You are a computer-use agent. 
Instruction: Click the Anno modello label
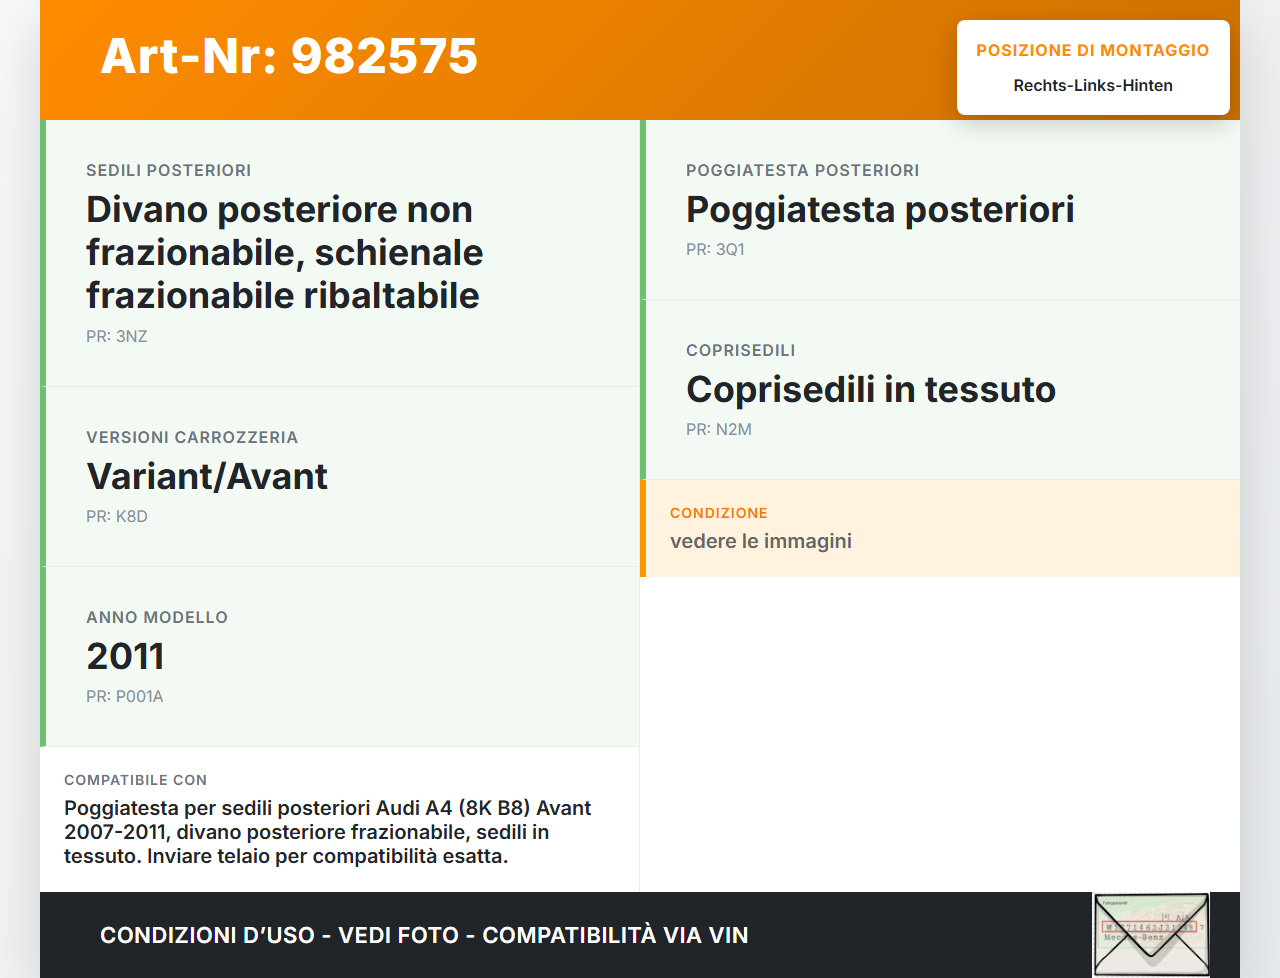pyautogui.click(x=157, y=617)
